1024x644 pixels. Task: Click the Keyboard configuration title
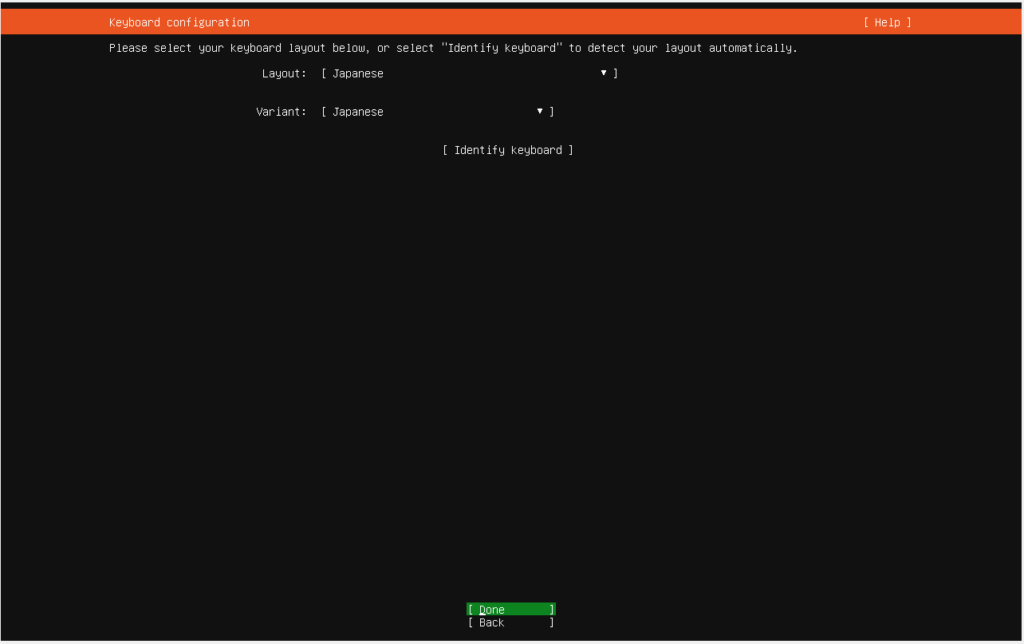179,22
